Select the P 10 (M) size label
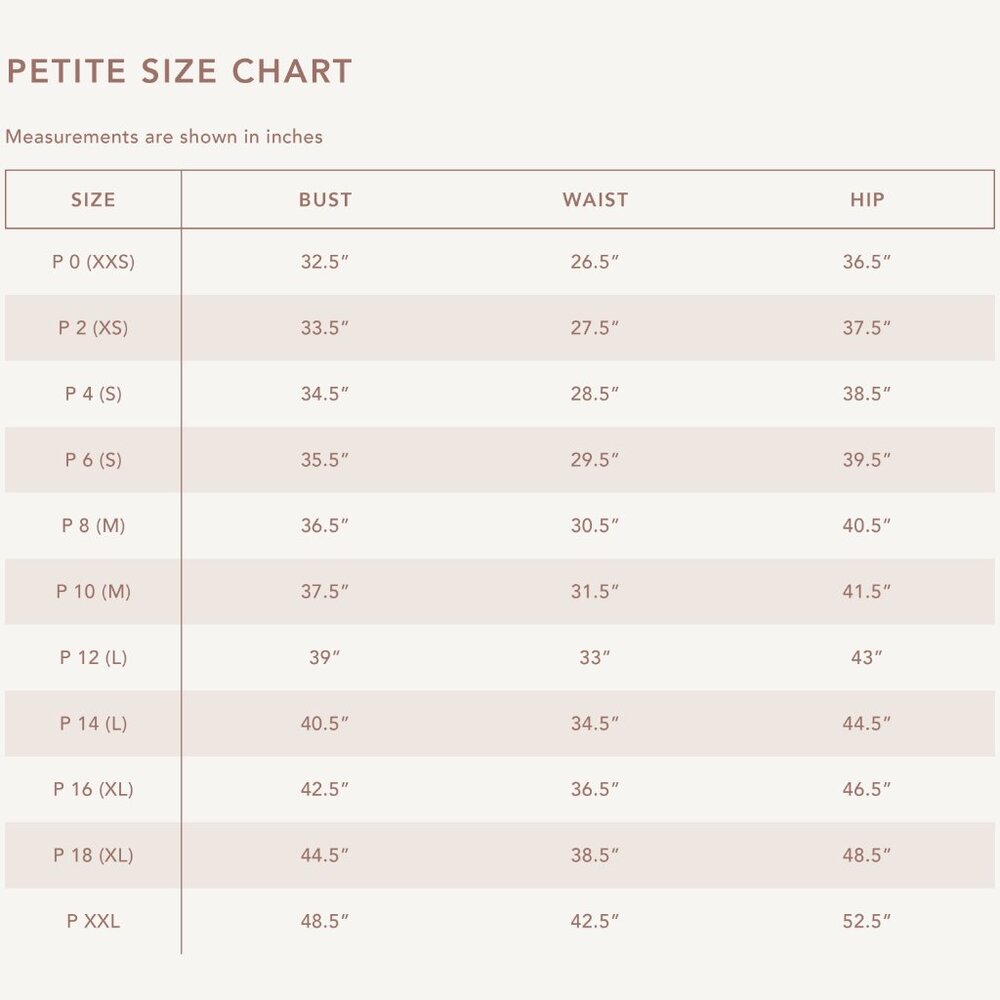 click(x=93, y=591)
